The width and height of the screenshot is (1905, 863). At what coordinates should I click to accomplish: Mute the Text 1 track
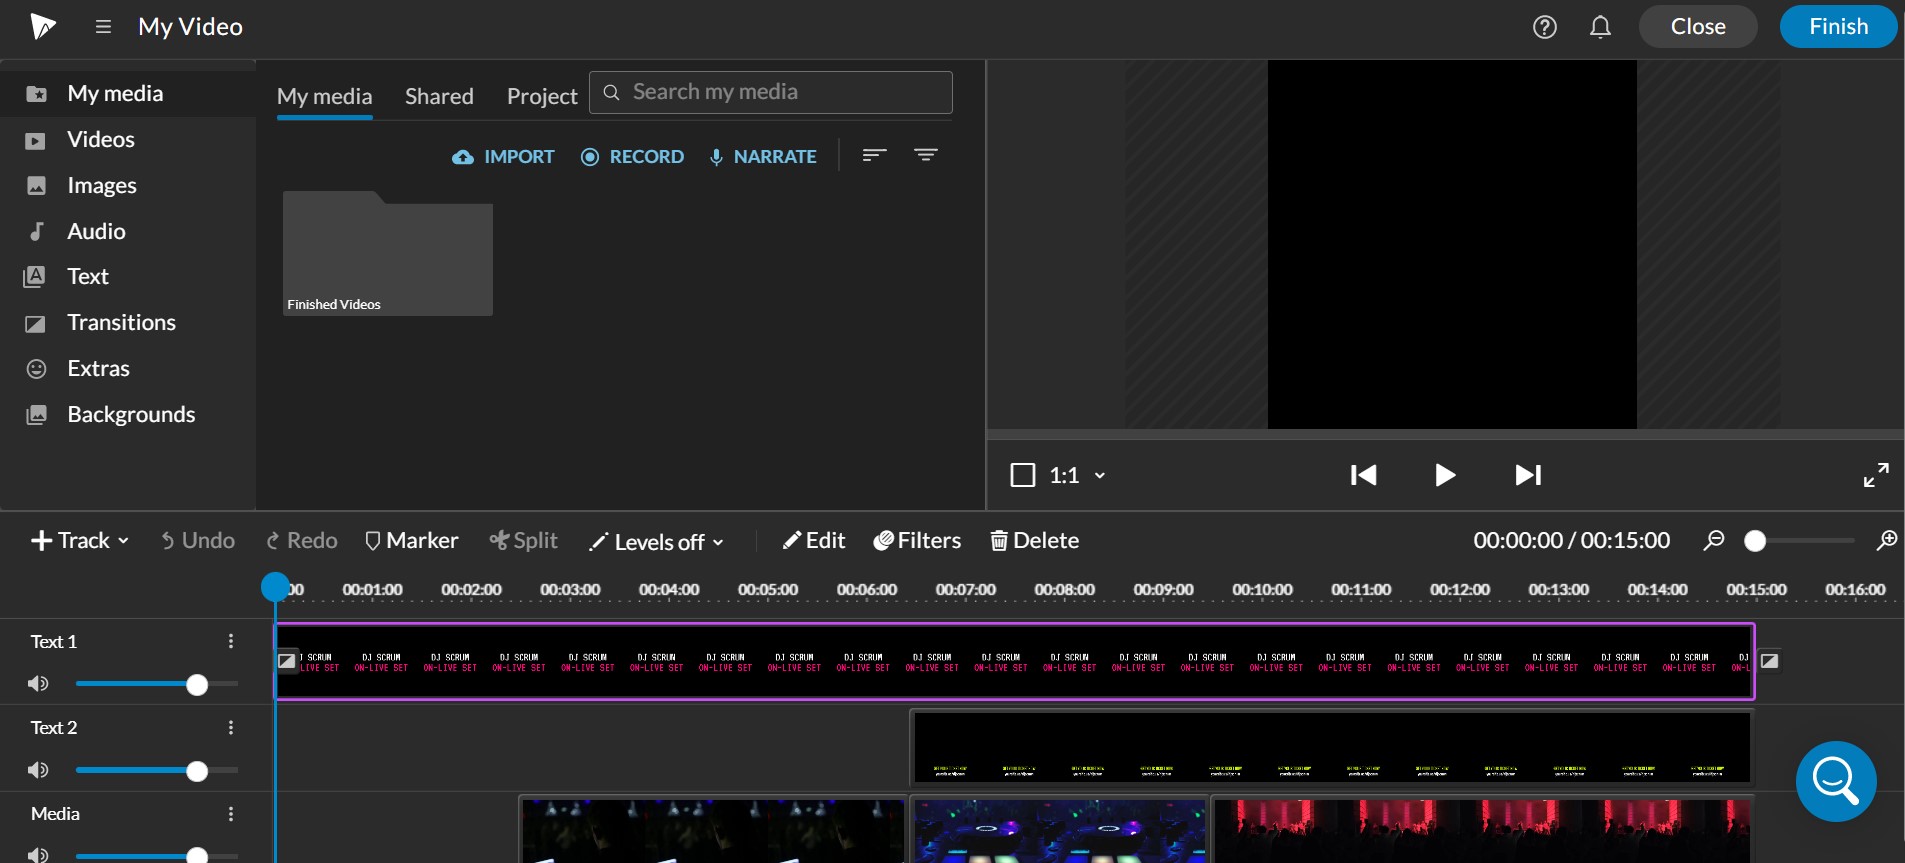(x=38, y=684)
